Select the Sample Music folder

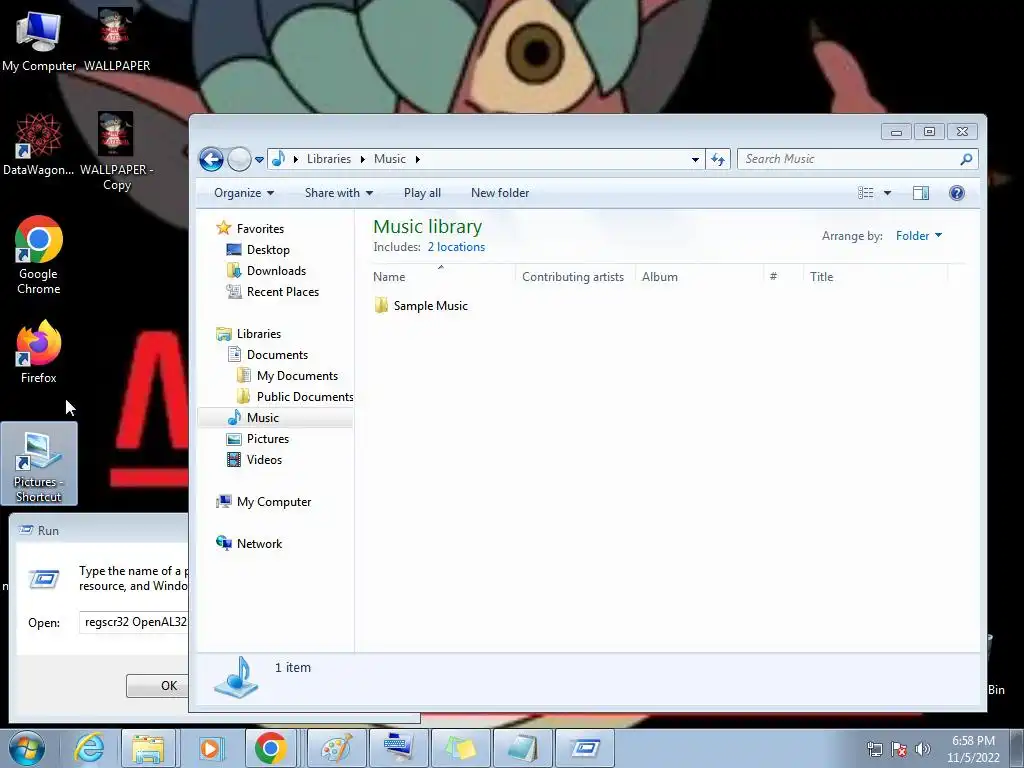pyautogui.click(x=421, y=306)
